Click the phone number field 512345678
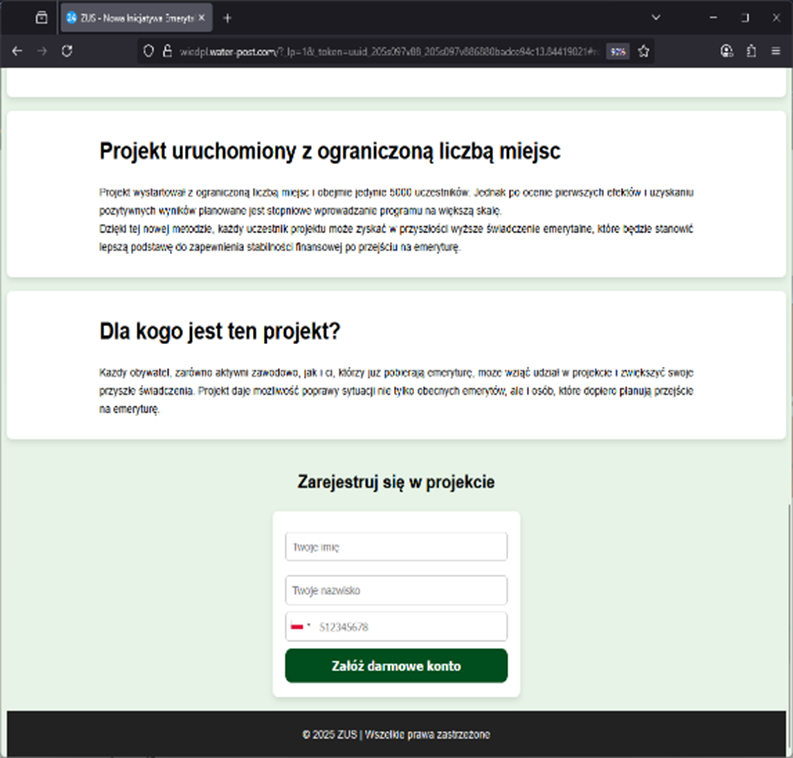This screenshot has height=758, width=793. (x=410, y=627)
